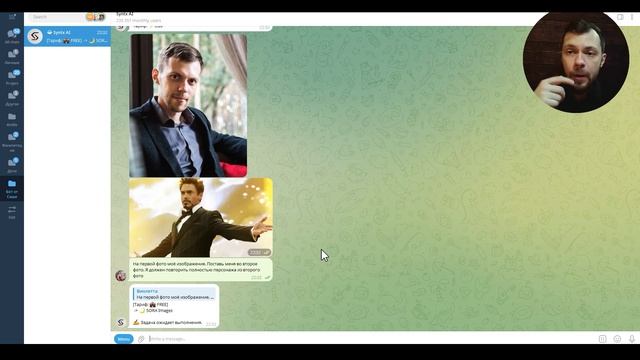Open the emoji picker icon
This screenshot has height=360, width=640.
(617, 339)
